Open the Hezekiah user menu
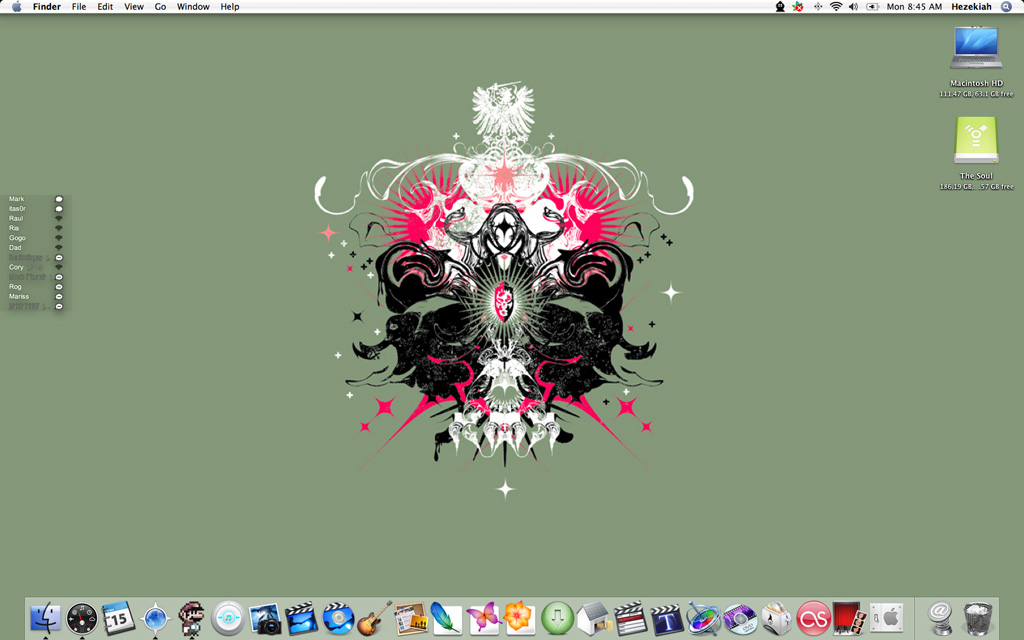The image size is (1024, 640). 971,7
